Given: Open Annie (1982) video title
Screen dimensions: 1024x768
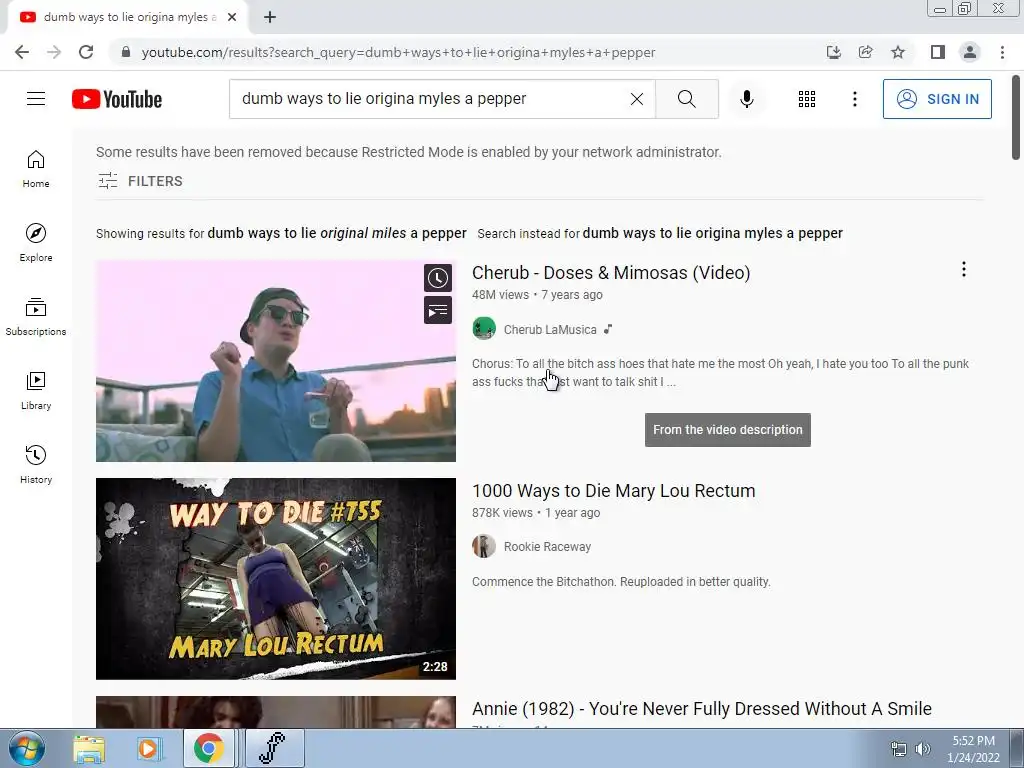Looking at the screenshot, I should 701,709.
